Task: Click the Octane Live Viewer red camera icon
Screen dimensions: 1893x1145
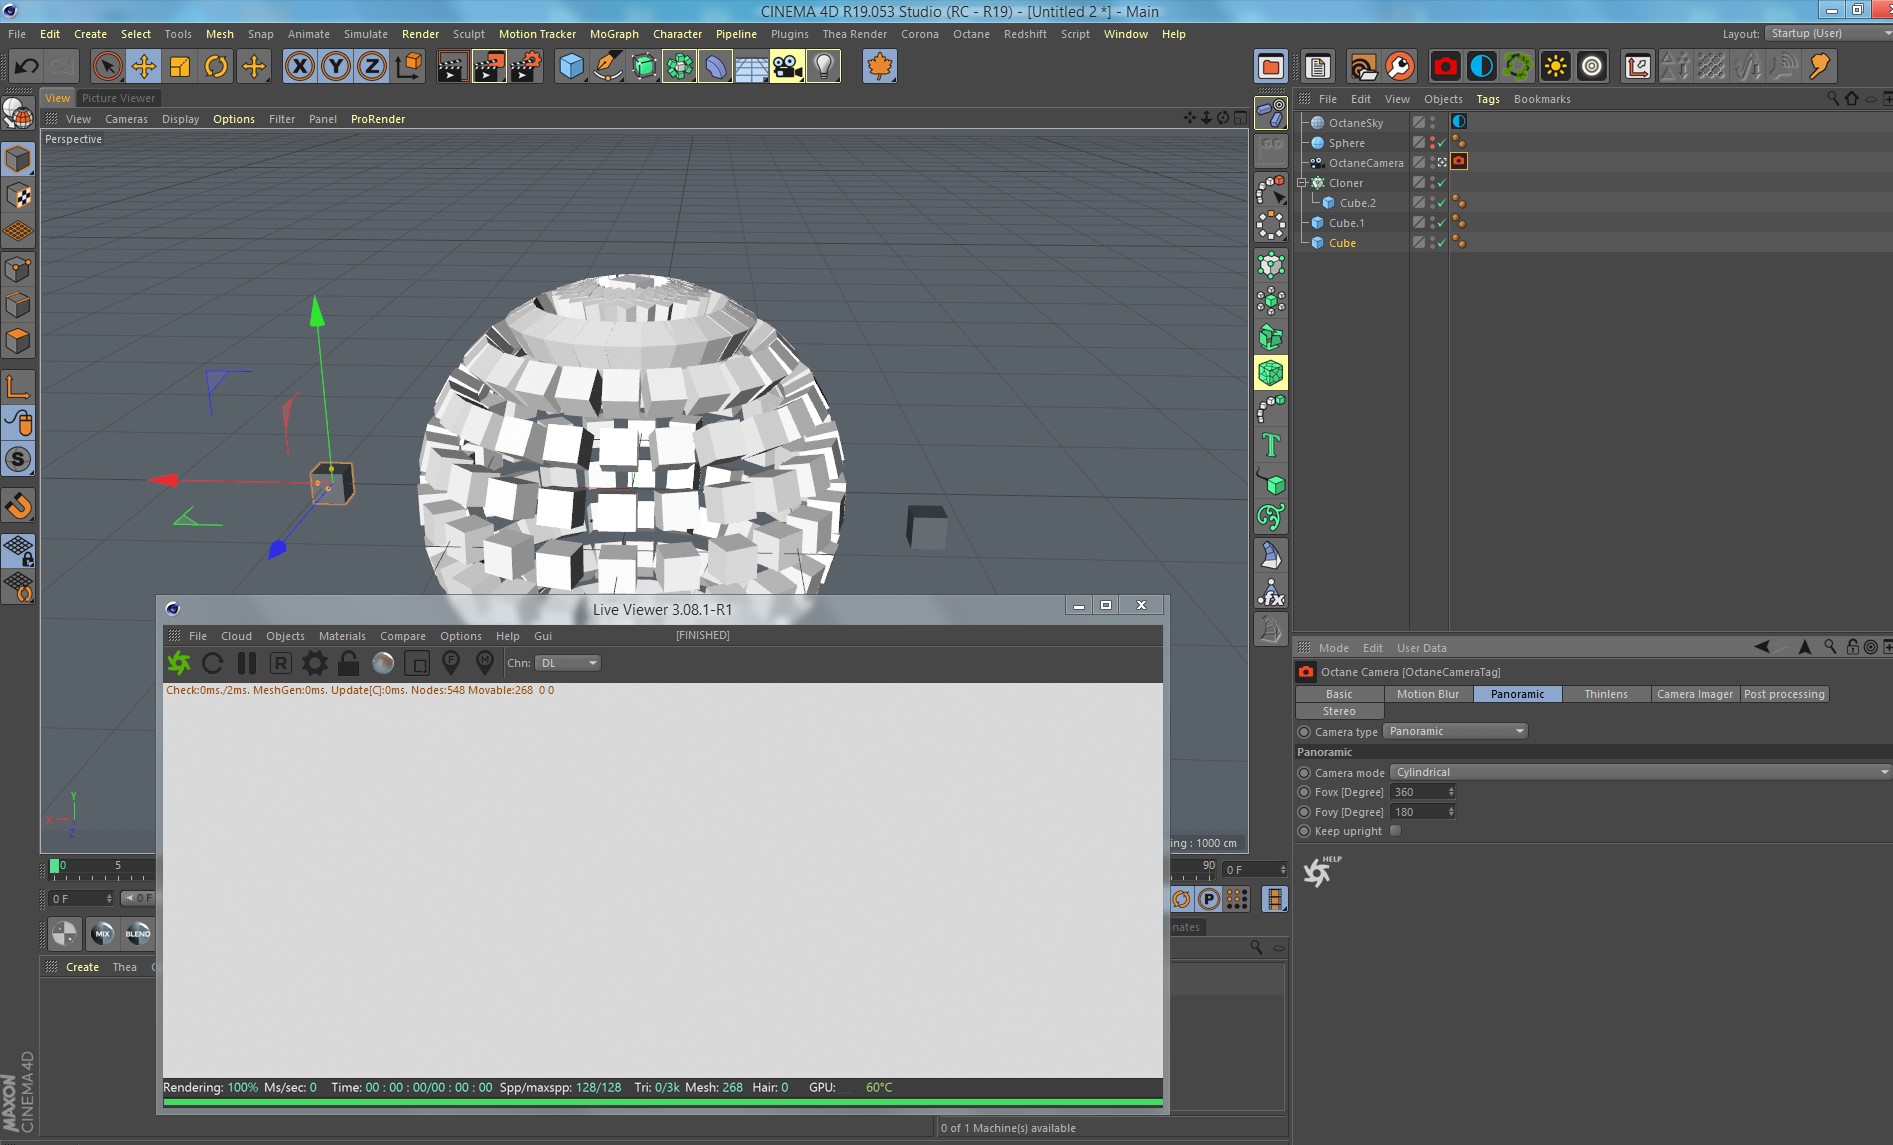Action: tap(1445, 67)
